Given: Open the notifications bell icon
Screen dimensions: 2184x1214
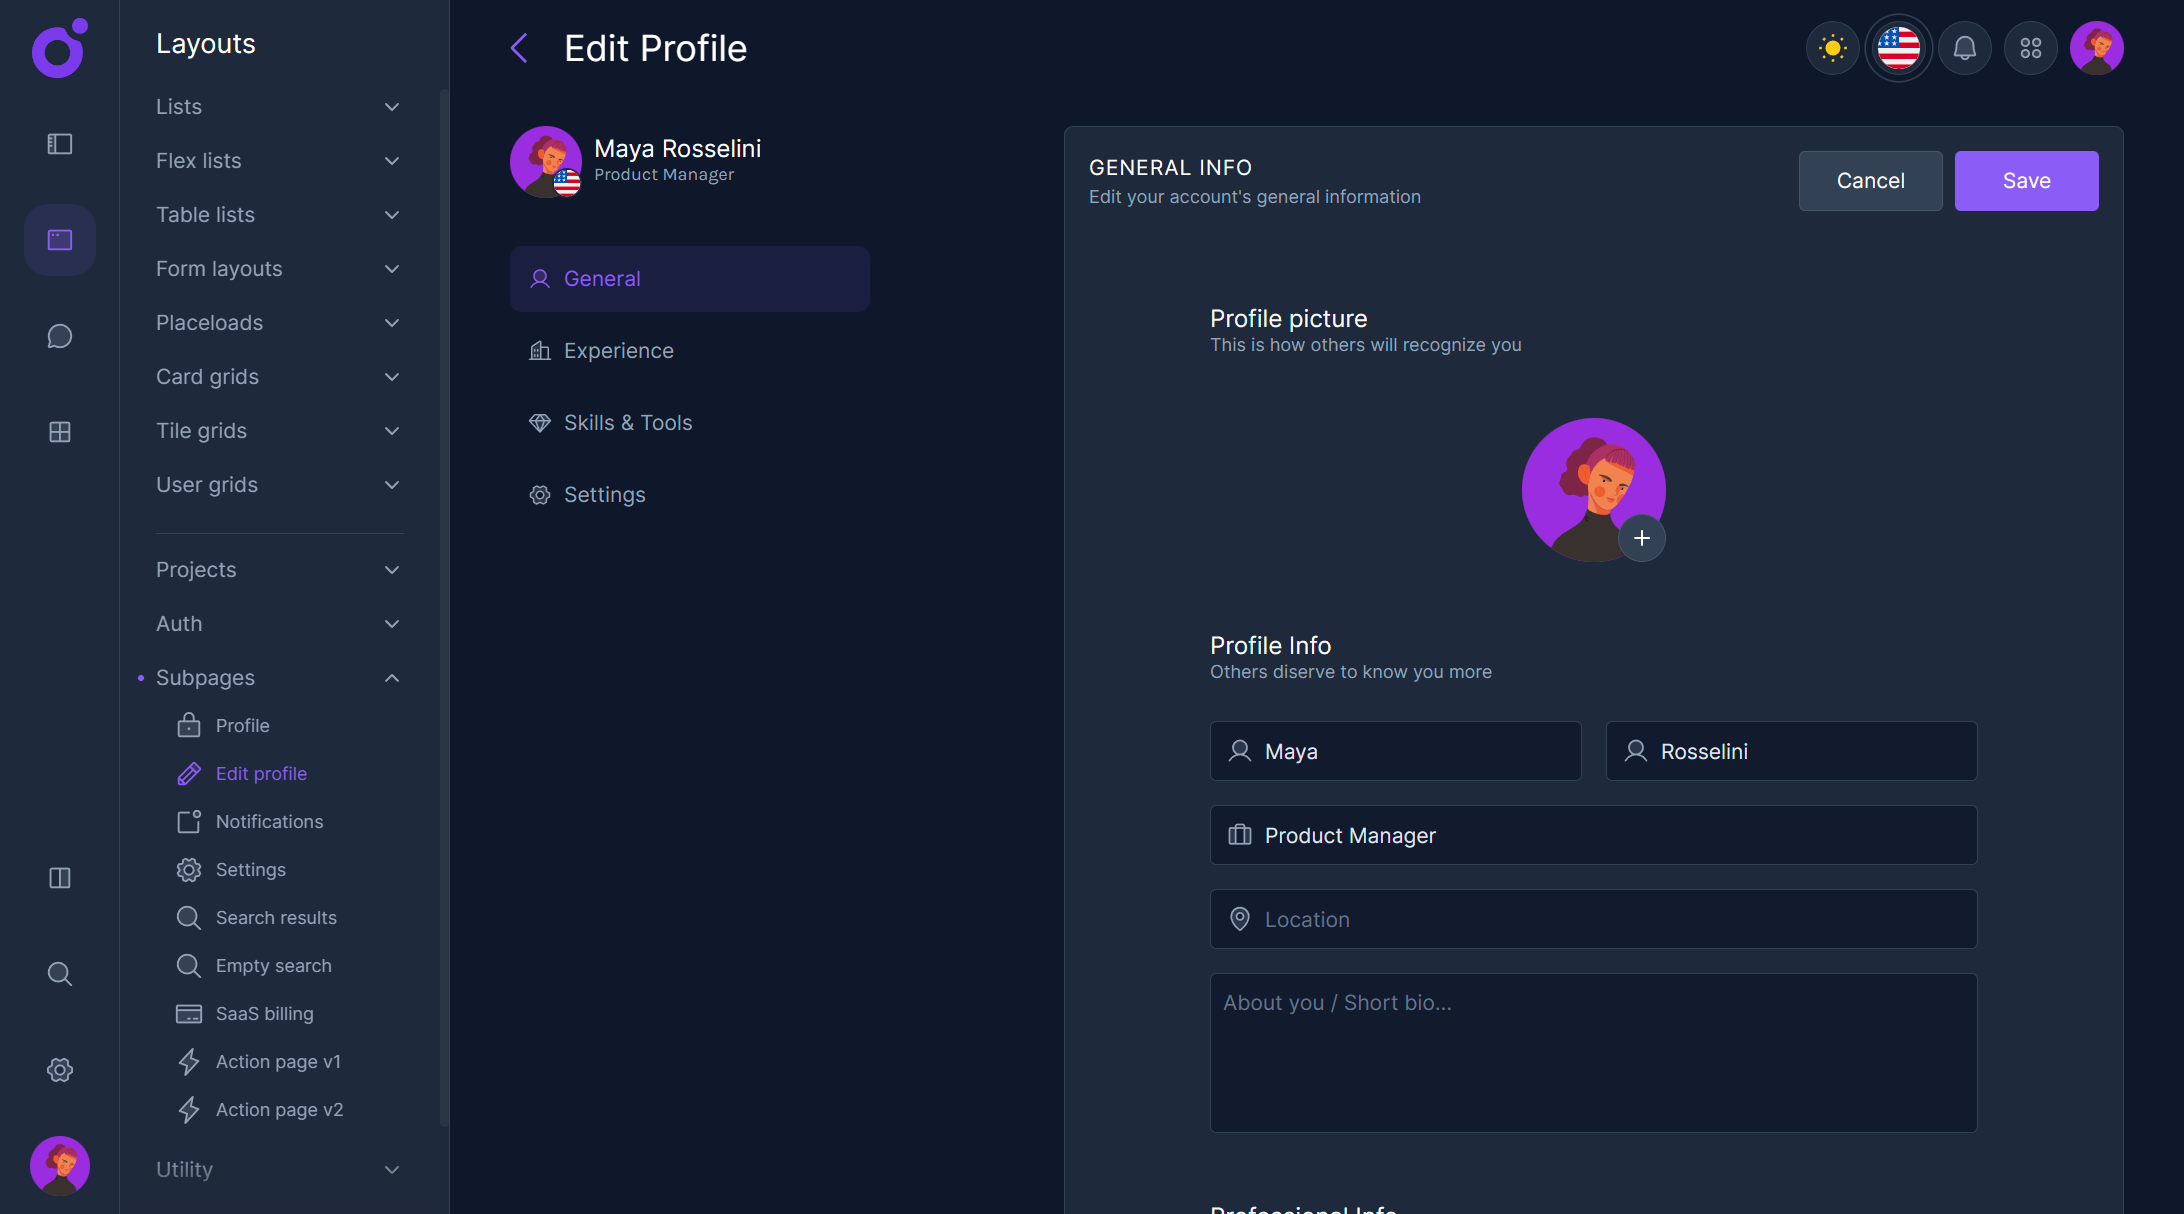Looking at the screenshot, I should coord(1964,47).
